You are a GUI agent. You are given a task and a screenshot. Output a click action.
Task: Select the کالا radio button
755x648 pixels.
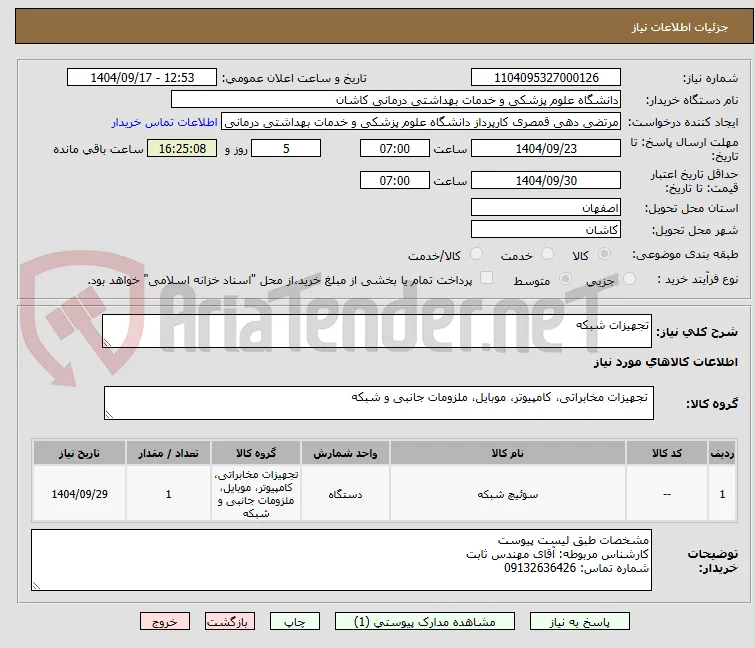coord(604,254)
